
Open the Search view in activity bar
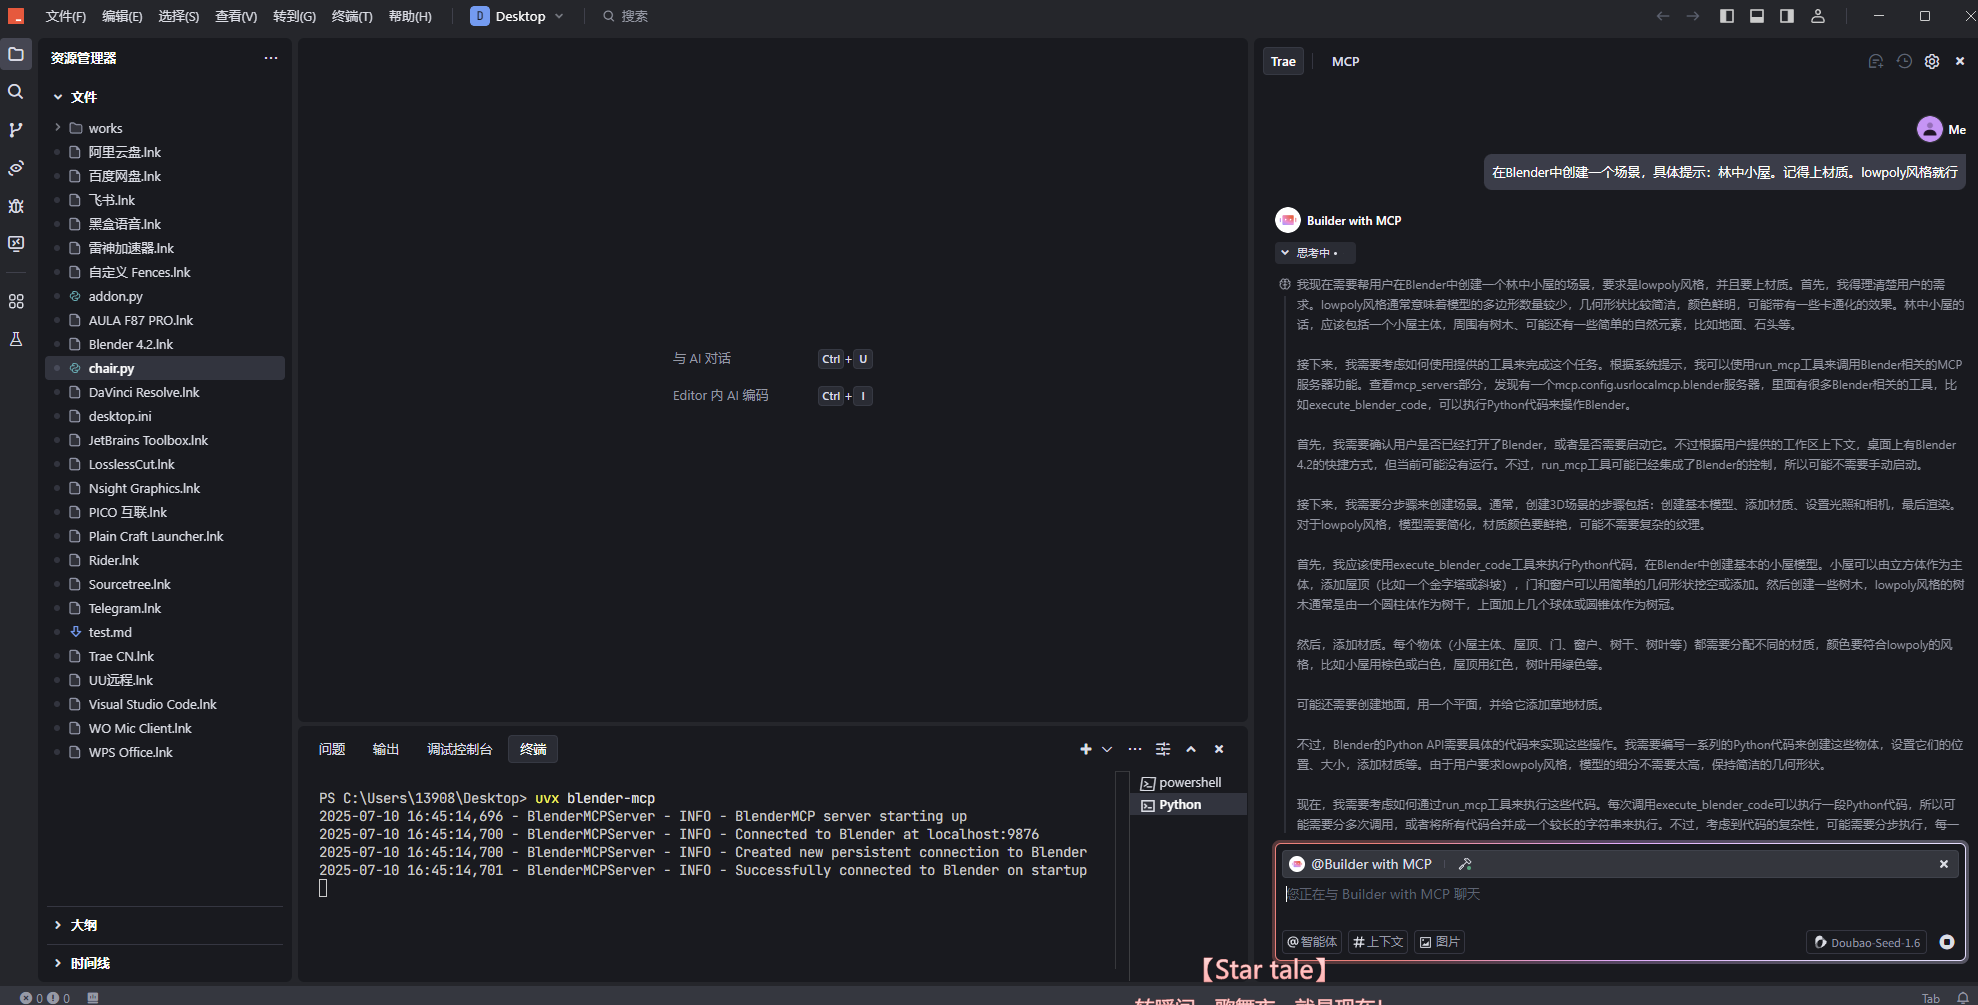click(x=16, y=92)
